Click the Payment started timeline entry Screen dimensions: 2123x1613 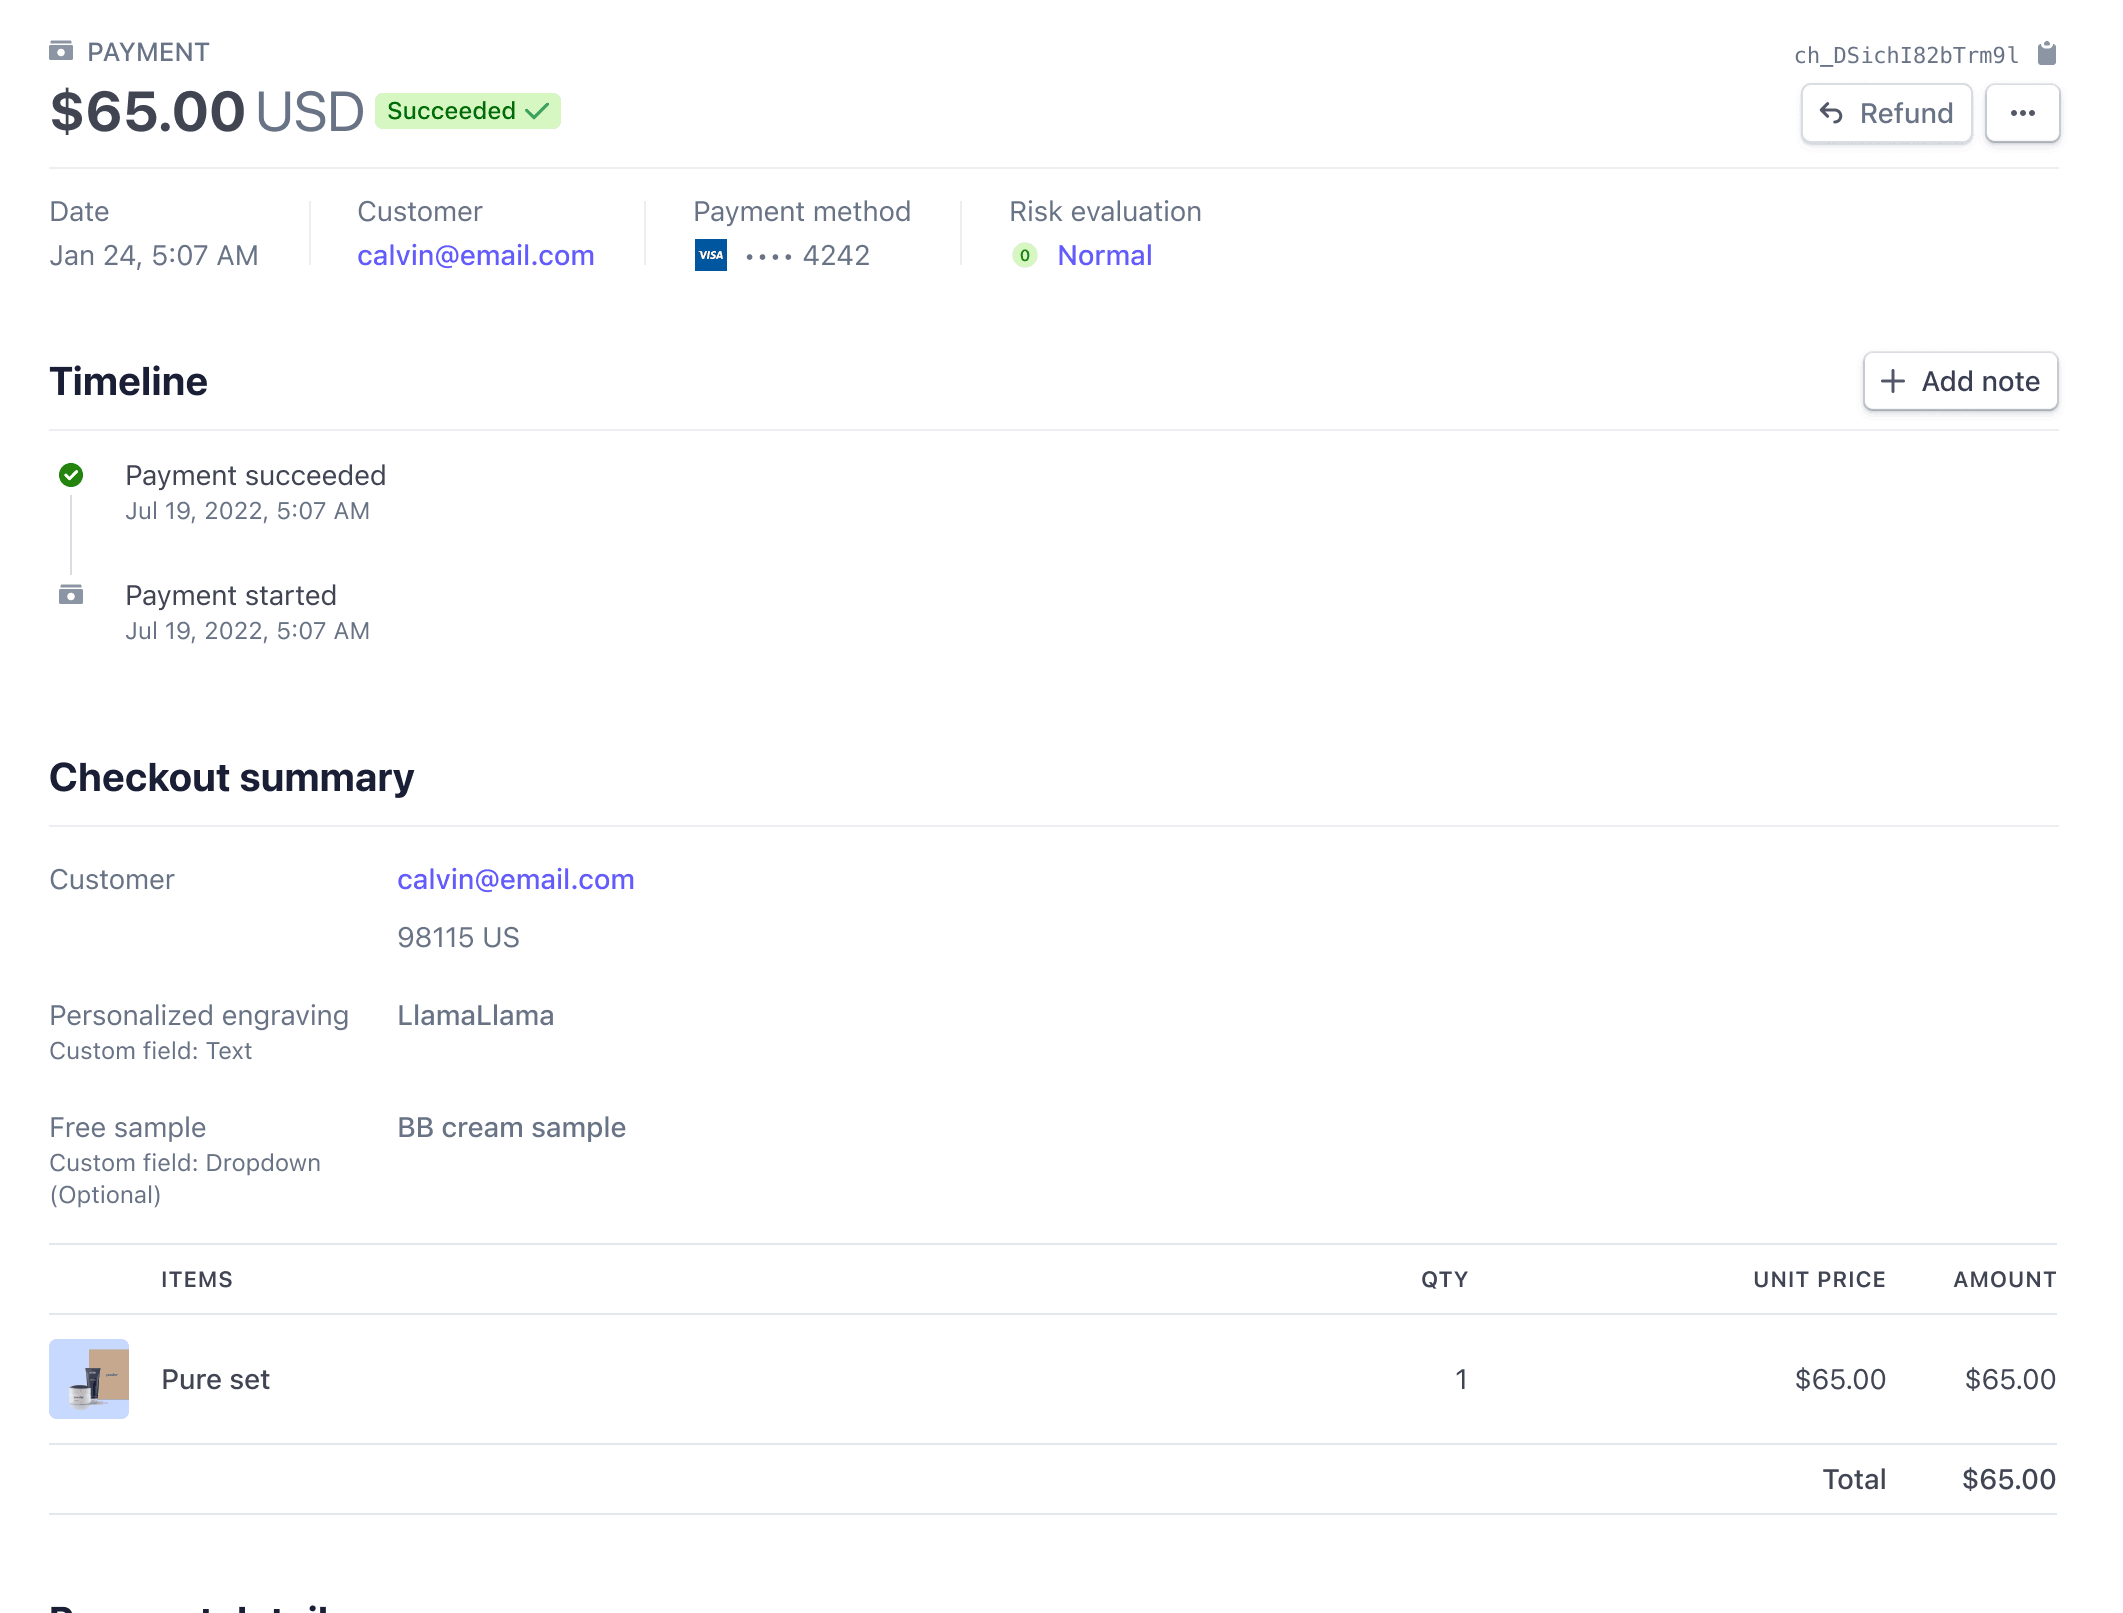pyautogui.click(x=230, y=596)
